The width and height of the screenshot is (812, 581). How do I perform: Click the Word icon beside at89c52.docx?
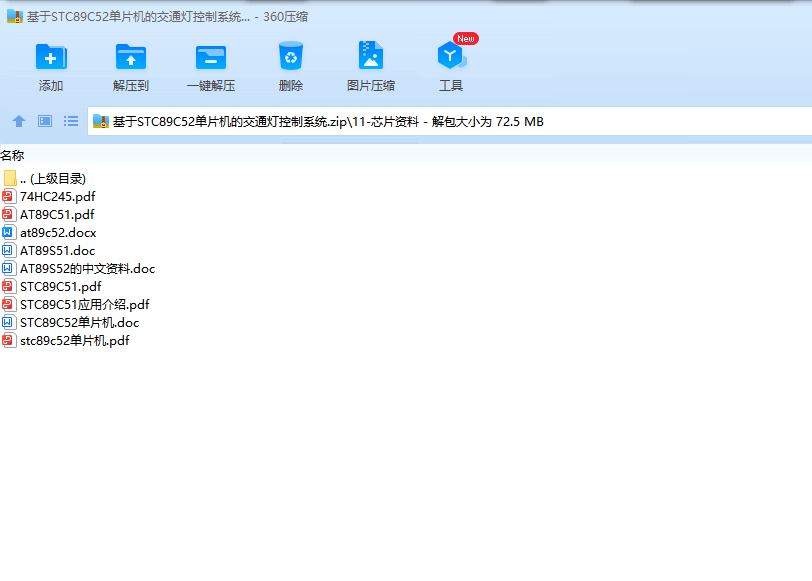coord(8,233)
